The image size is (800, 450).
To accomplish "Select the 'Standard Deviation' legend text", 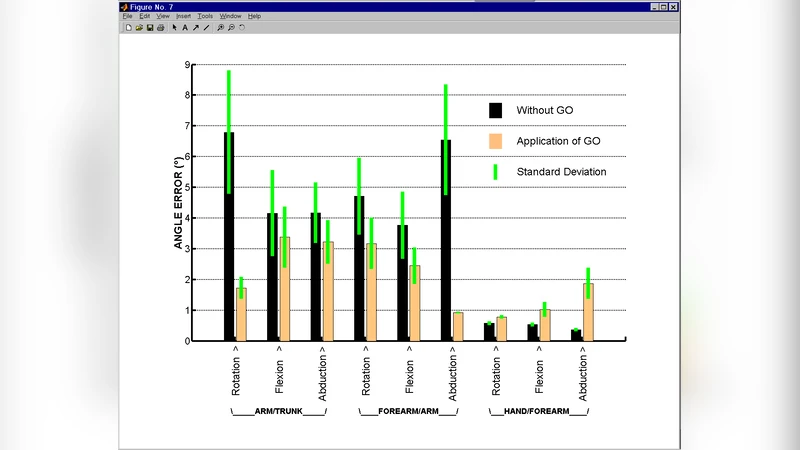I will coord(561,172).
